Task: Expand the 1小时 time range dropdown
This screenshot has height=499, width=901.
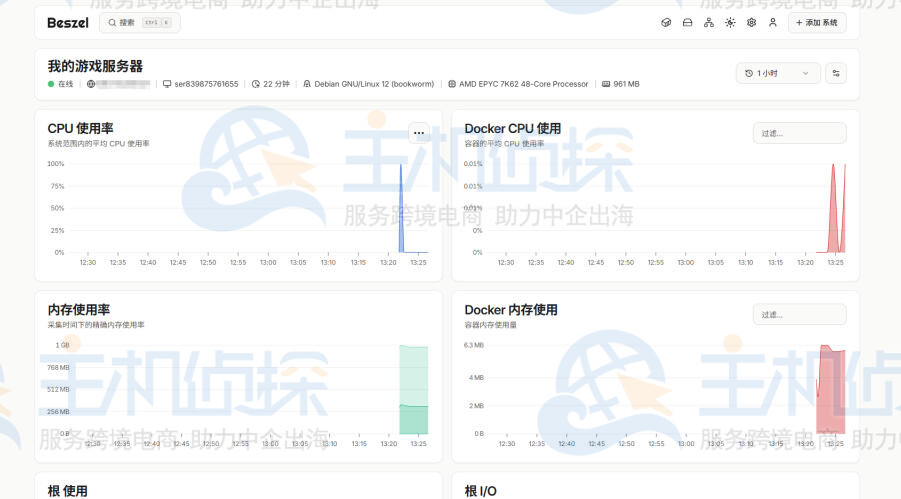Action: (x=777, y=73)
